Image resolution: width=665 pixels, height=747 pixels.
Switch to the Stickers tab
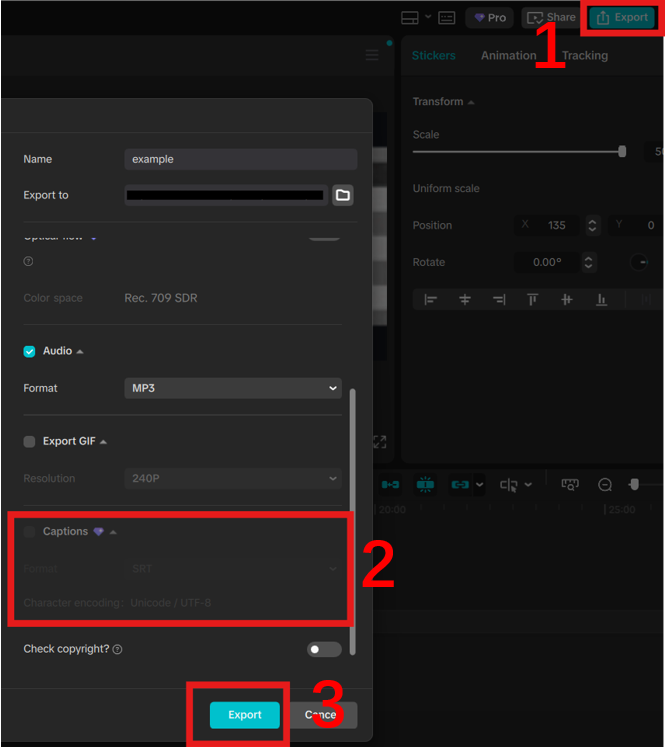pyautogui.click(x=433, y=56)
